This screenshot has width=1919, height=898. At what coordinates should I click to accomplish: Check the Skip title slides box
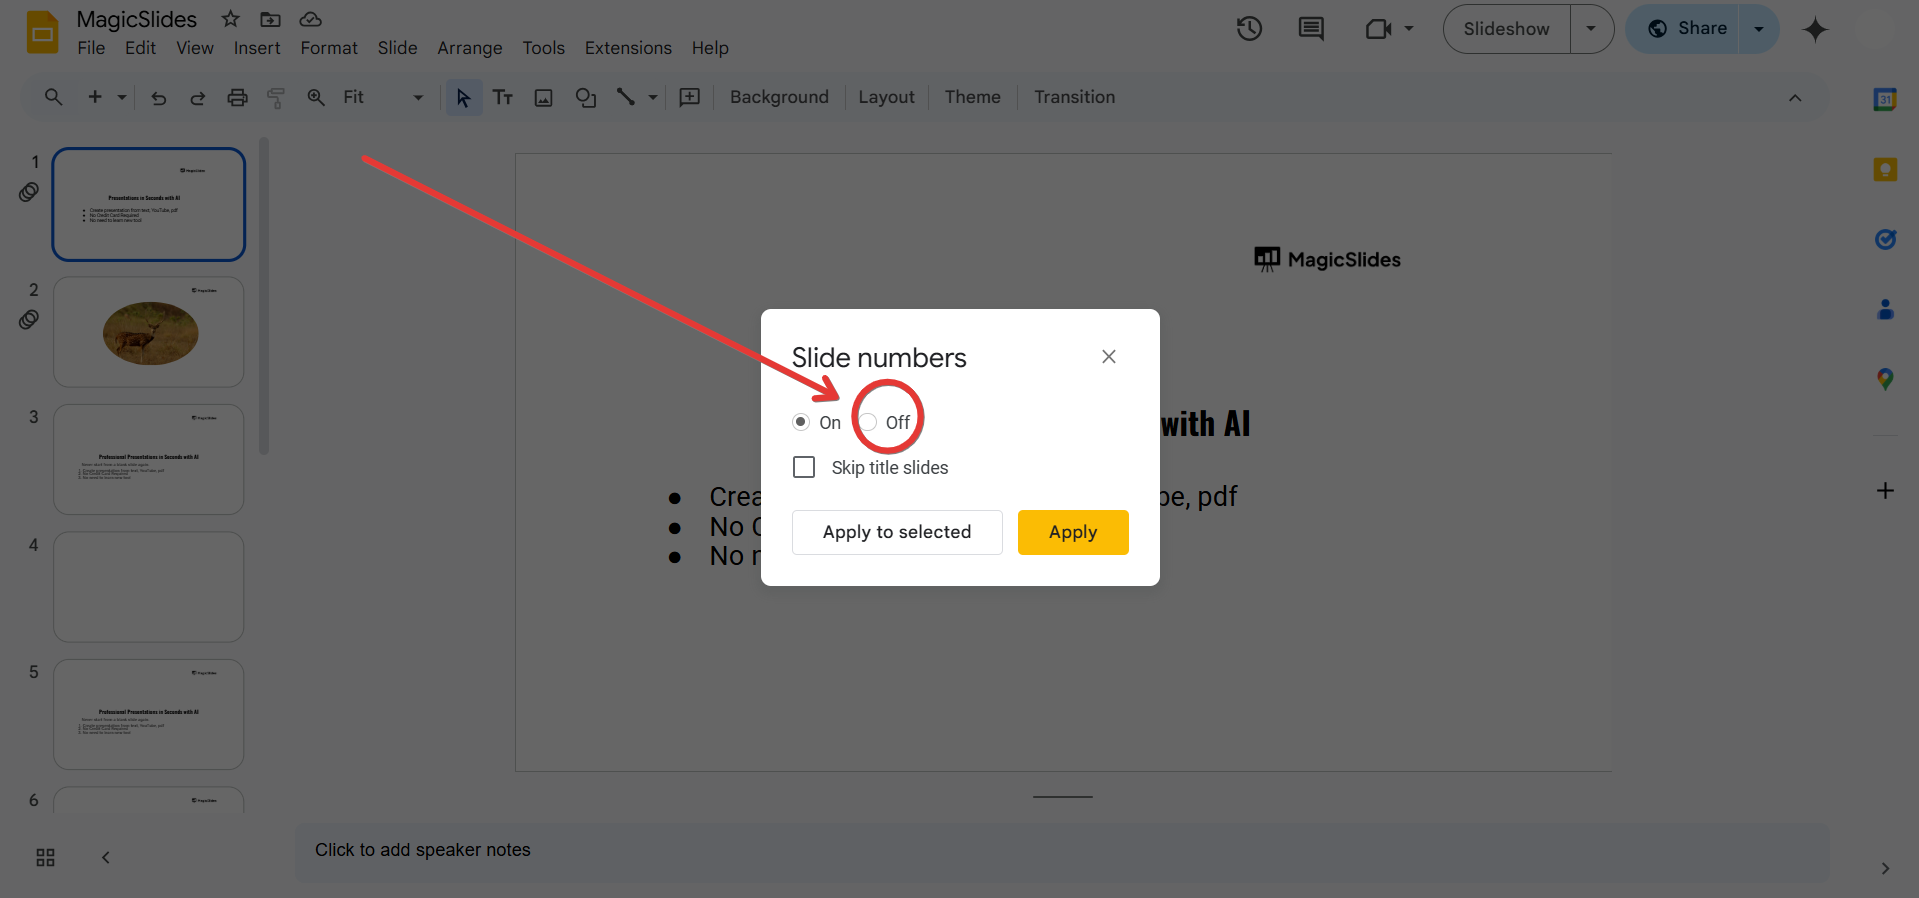[804, 467]
